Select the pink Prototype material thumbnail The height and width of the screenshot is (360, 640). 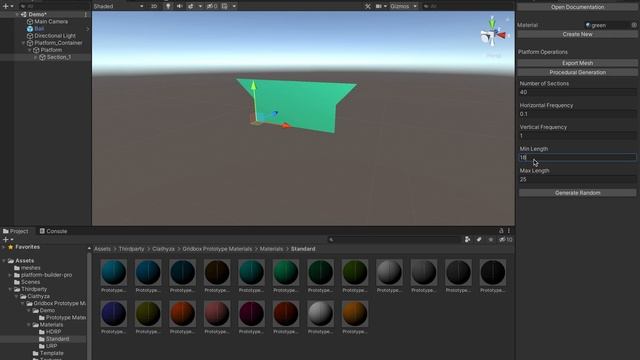217,314
